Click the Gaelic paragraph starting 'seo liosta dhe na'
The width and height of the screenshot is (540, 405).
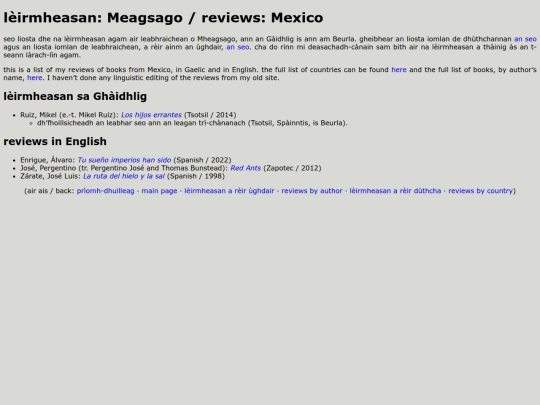270,47
